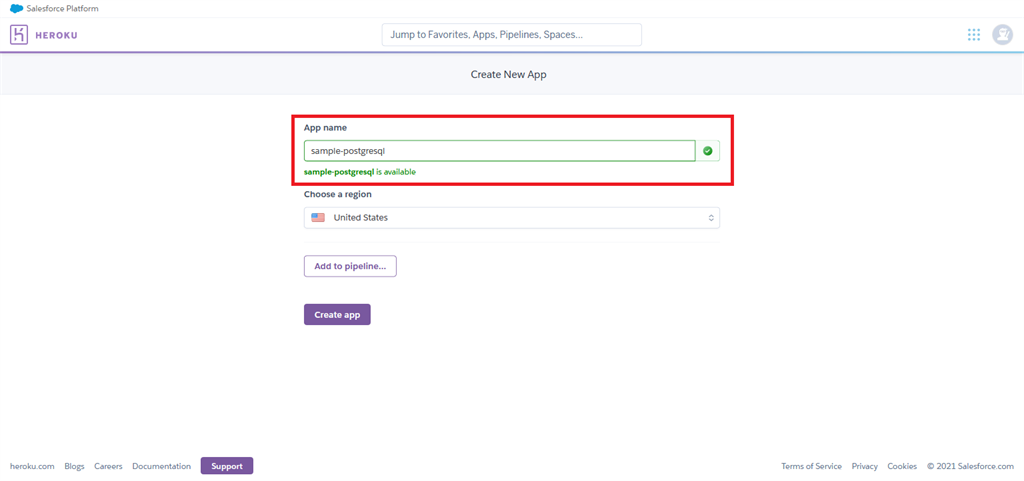Open the Privacy footer link
The image size is (1024, 481).
pyautogui.click(x=865, y=466)
